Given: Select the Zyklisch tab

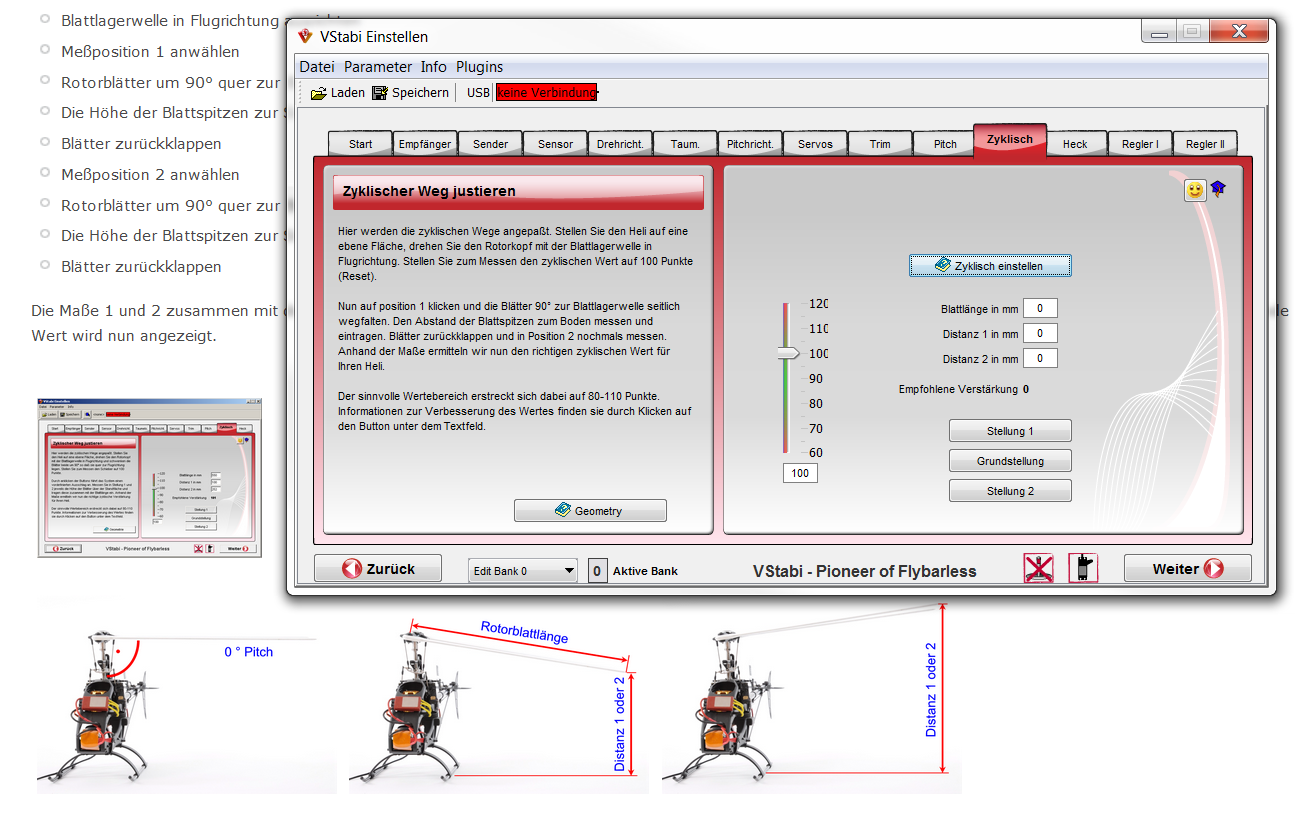Looking at the screenshot, I should point(1010,139).
